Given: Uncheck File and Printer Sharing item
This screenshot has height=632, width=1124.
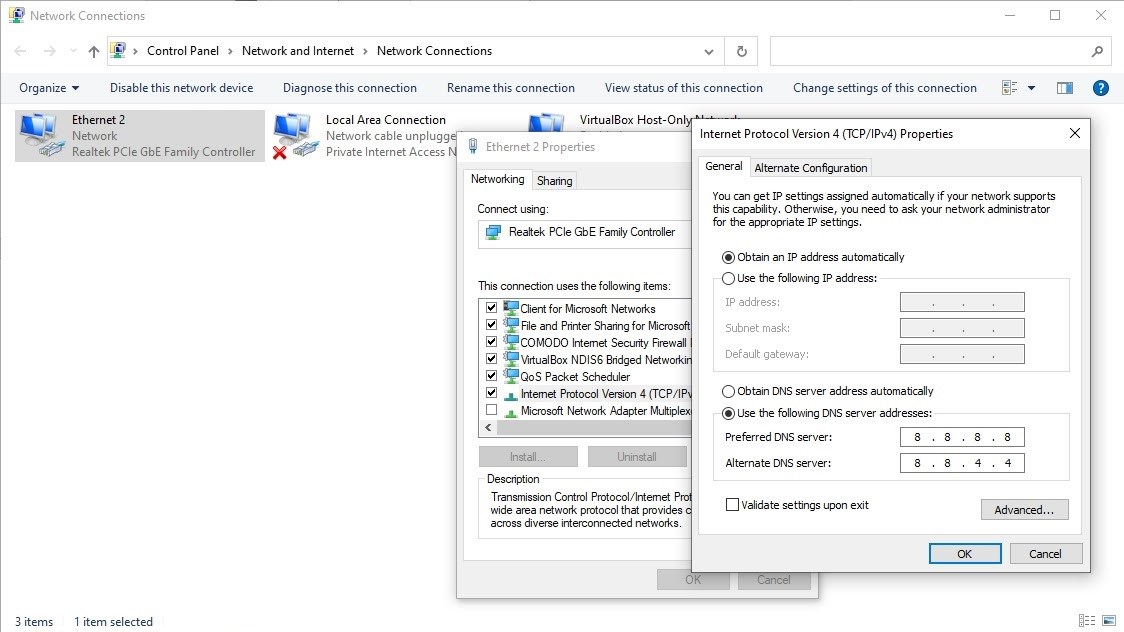Looking at the screenshot, I should 491,325.
